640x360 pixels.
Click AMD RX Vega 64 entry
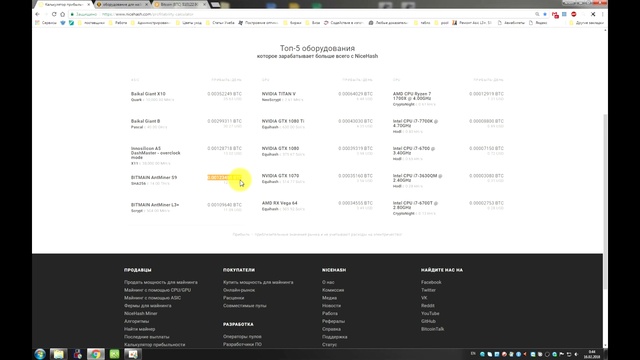(280, 203)
